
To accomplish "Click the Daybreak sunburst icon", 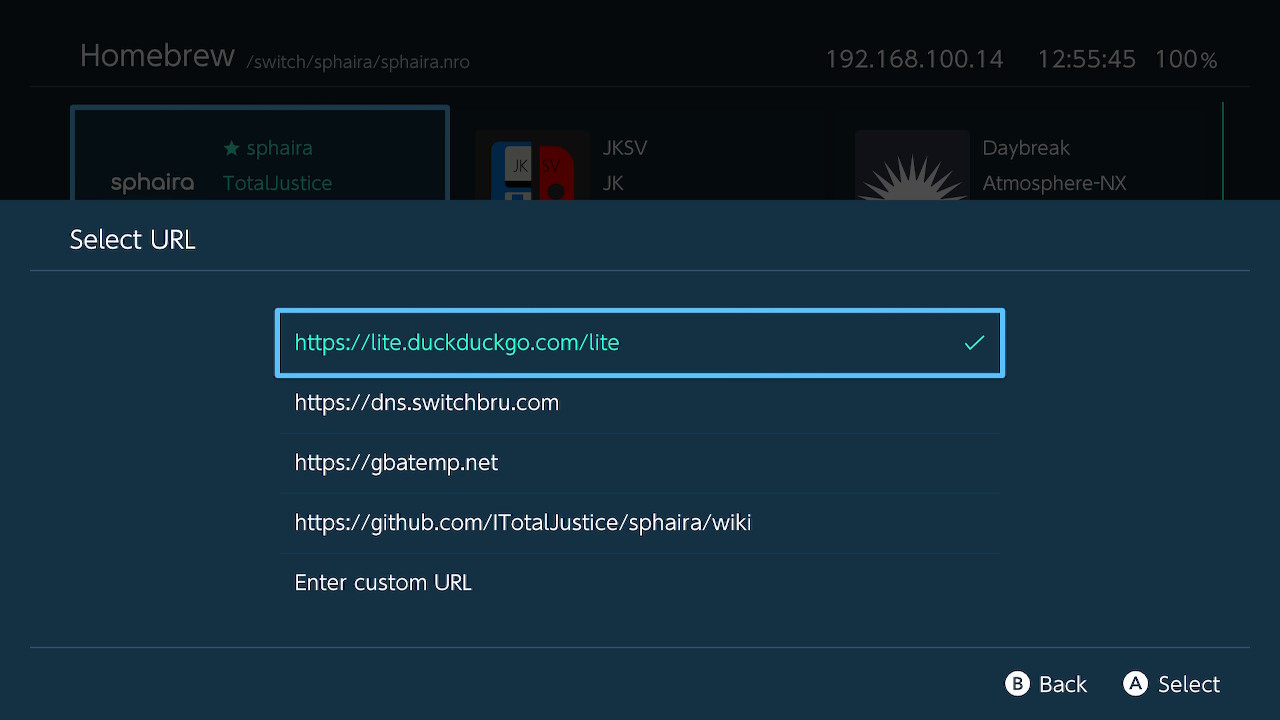I will point(911,170).
